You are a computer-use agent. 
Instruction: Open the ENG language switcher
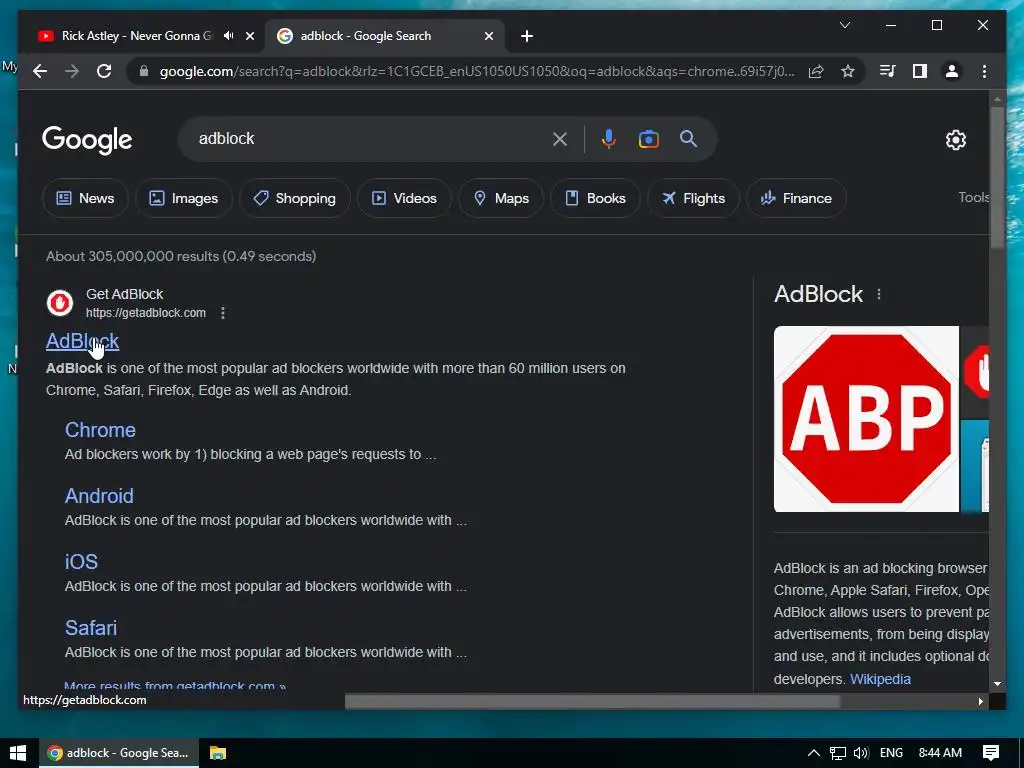(891, 753)
